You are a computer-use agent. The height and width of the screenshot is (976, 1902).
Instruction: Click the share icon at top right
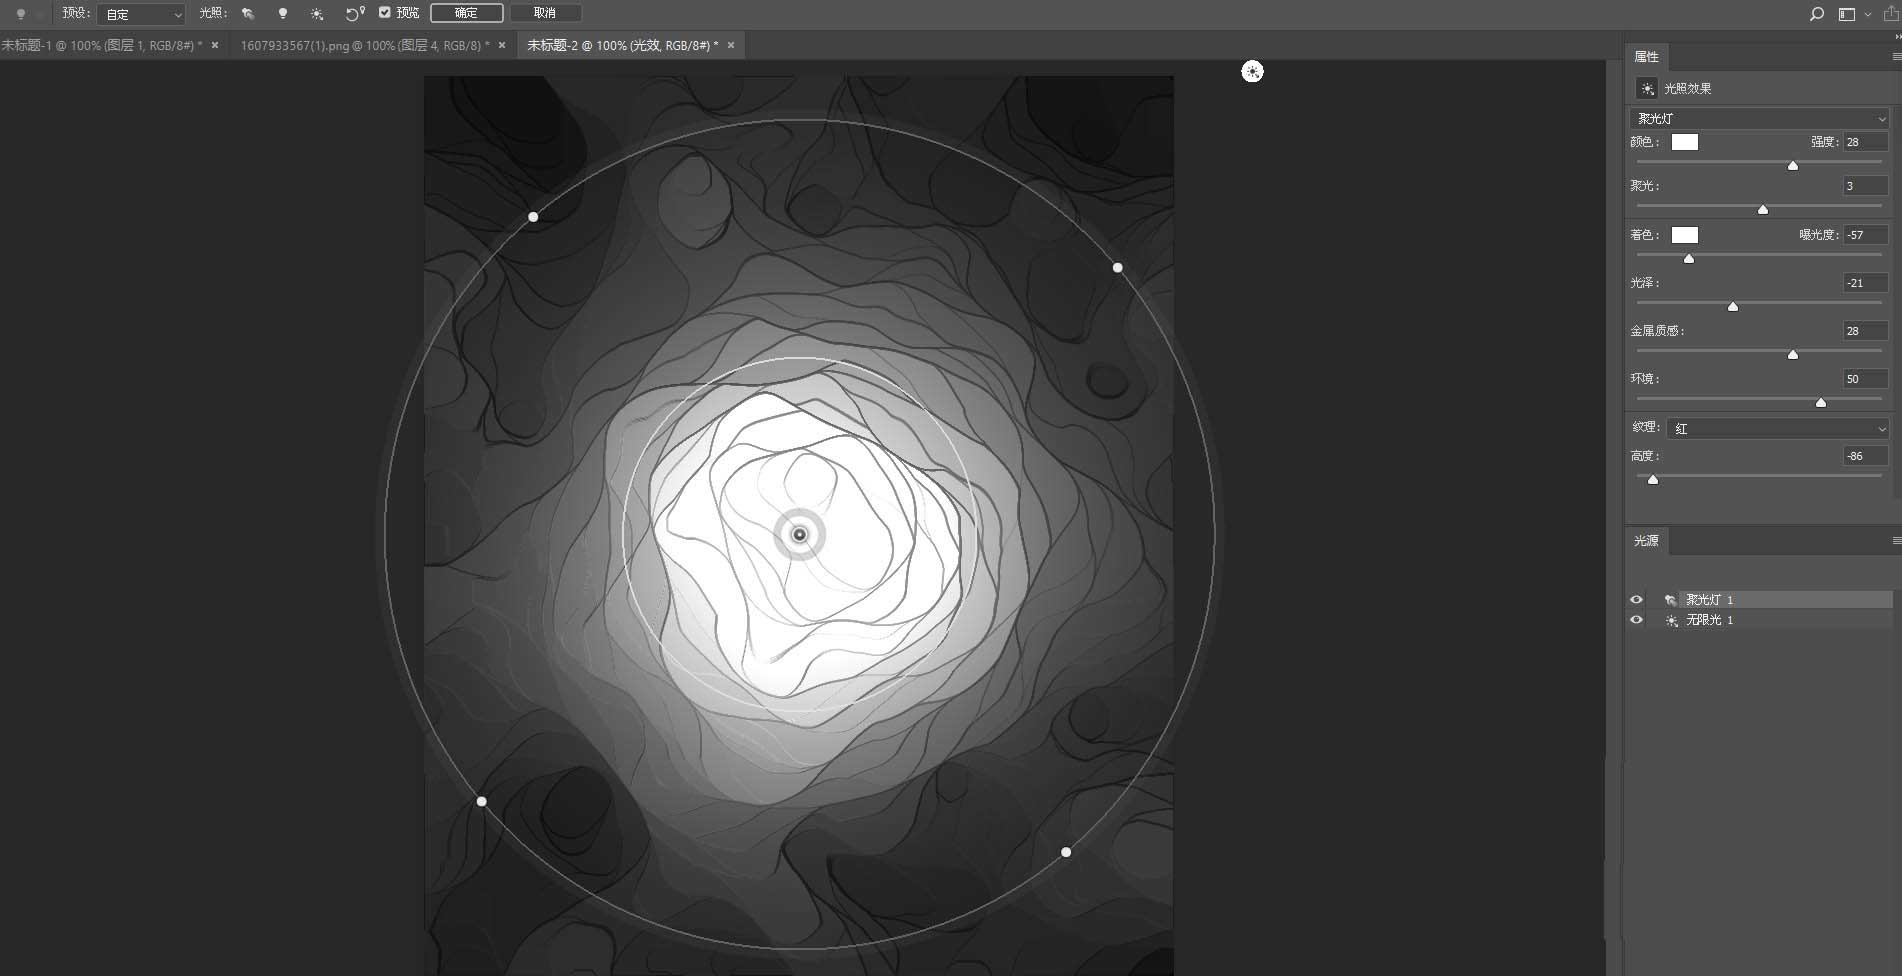[1891, 14]
